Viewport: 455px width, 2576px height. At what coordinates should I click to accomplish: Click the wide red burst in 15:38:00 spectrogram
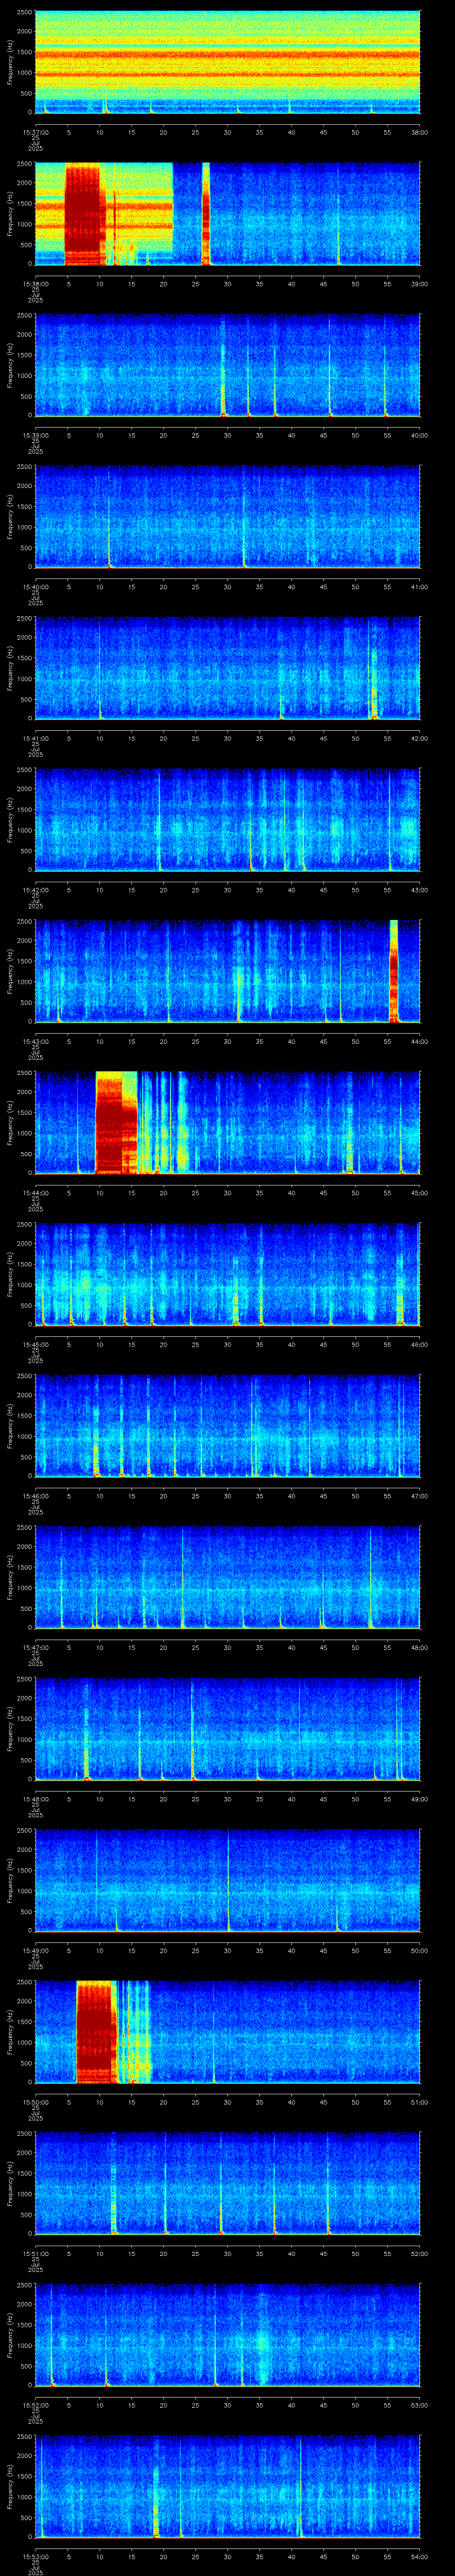tap(85, 214)
